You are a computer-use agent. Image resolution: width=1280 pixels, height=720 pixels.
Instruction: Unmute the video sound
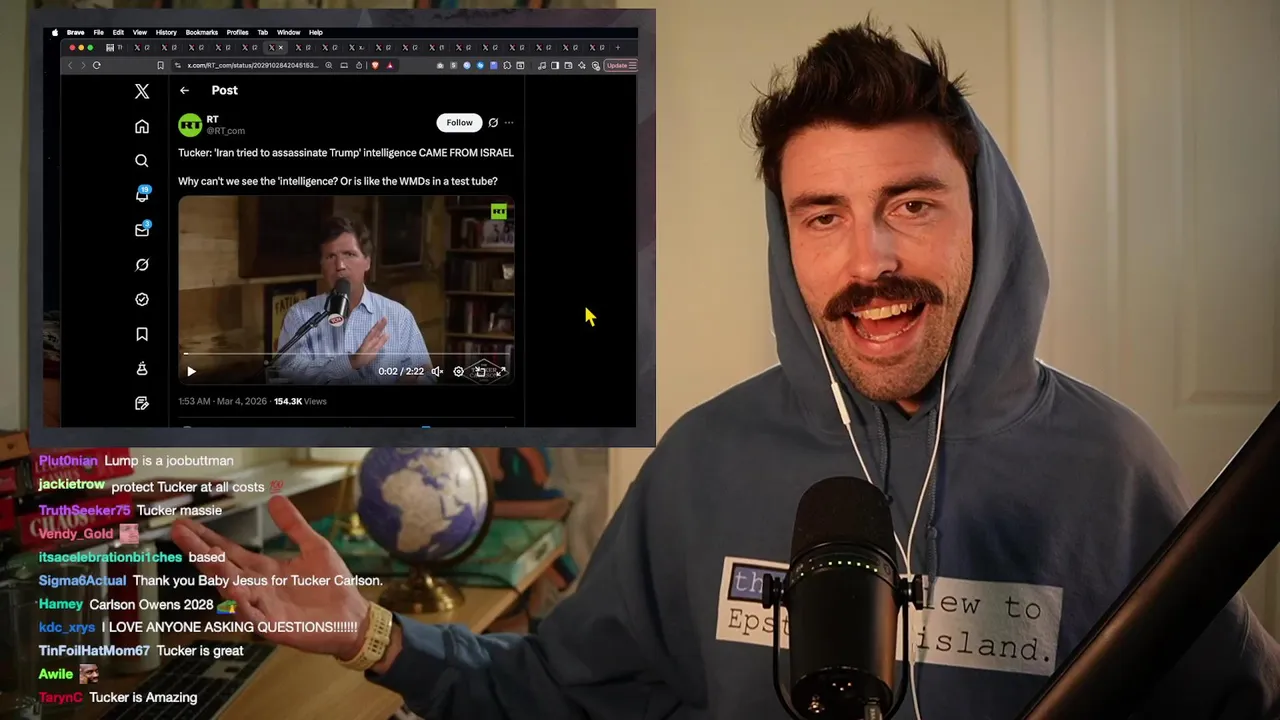(437, 371)
